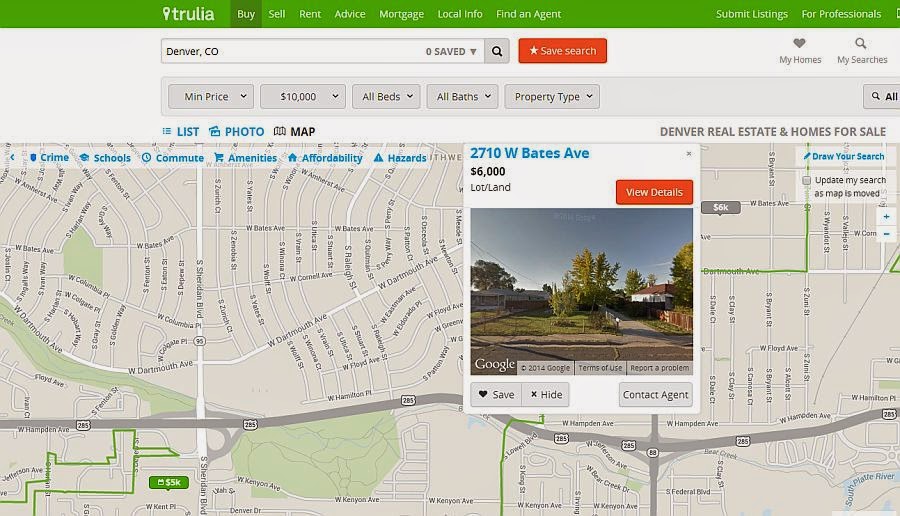Image resolution: width=900 pixels, height=516 pixels.
Task: Show the Schools map layer
Action: pyautogui.click(x=105, y=158)
